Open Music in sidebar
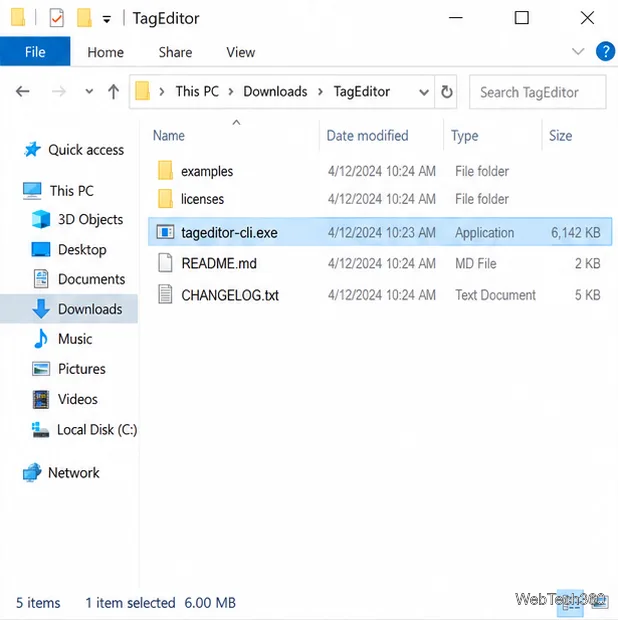This screenshot has width=618, height=620. [x=75, y=339]
